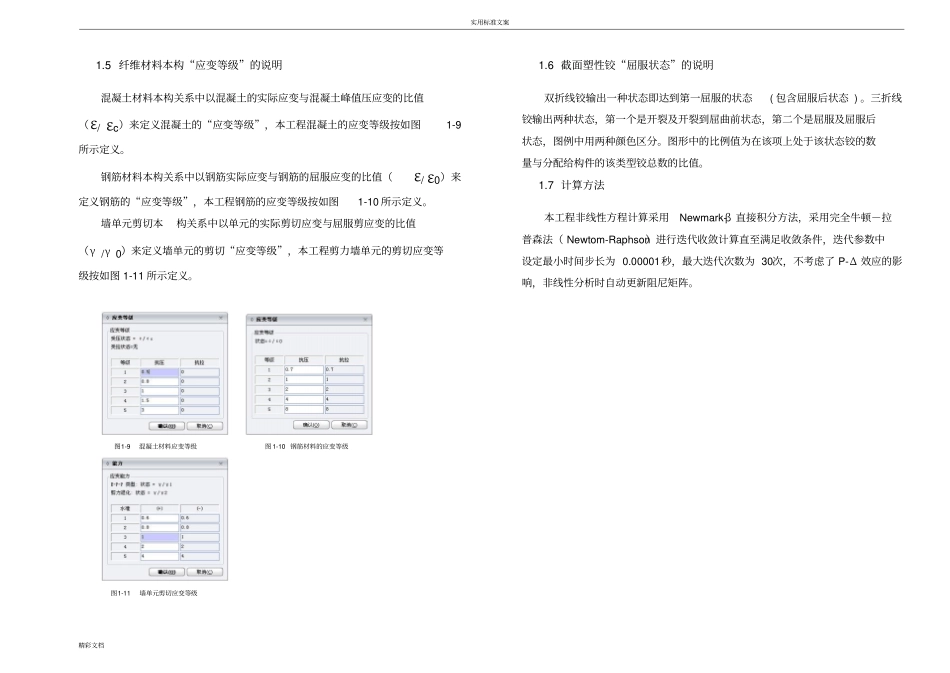950x673 pixels.
Task: Select level 1 compression field in Fig 1-9 dialog
Action: (x=159, y=372)
